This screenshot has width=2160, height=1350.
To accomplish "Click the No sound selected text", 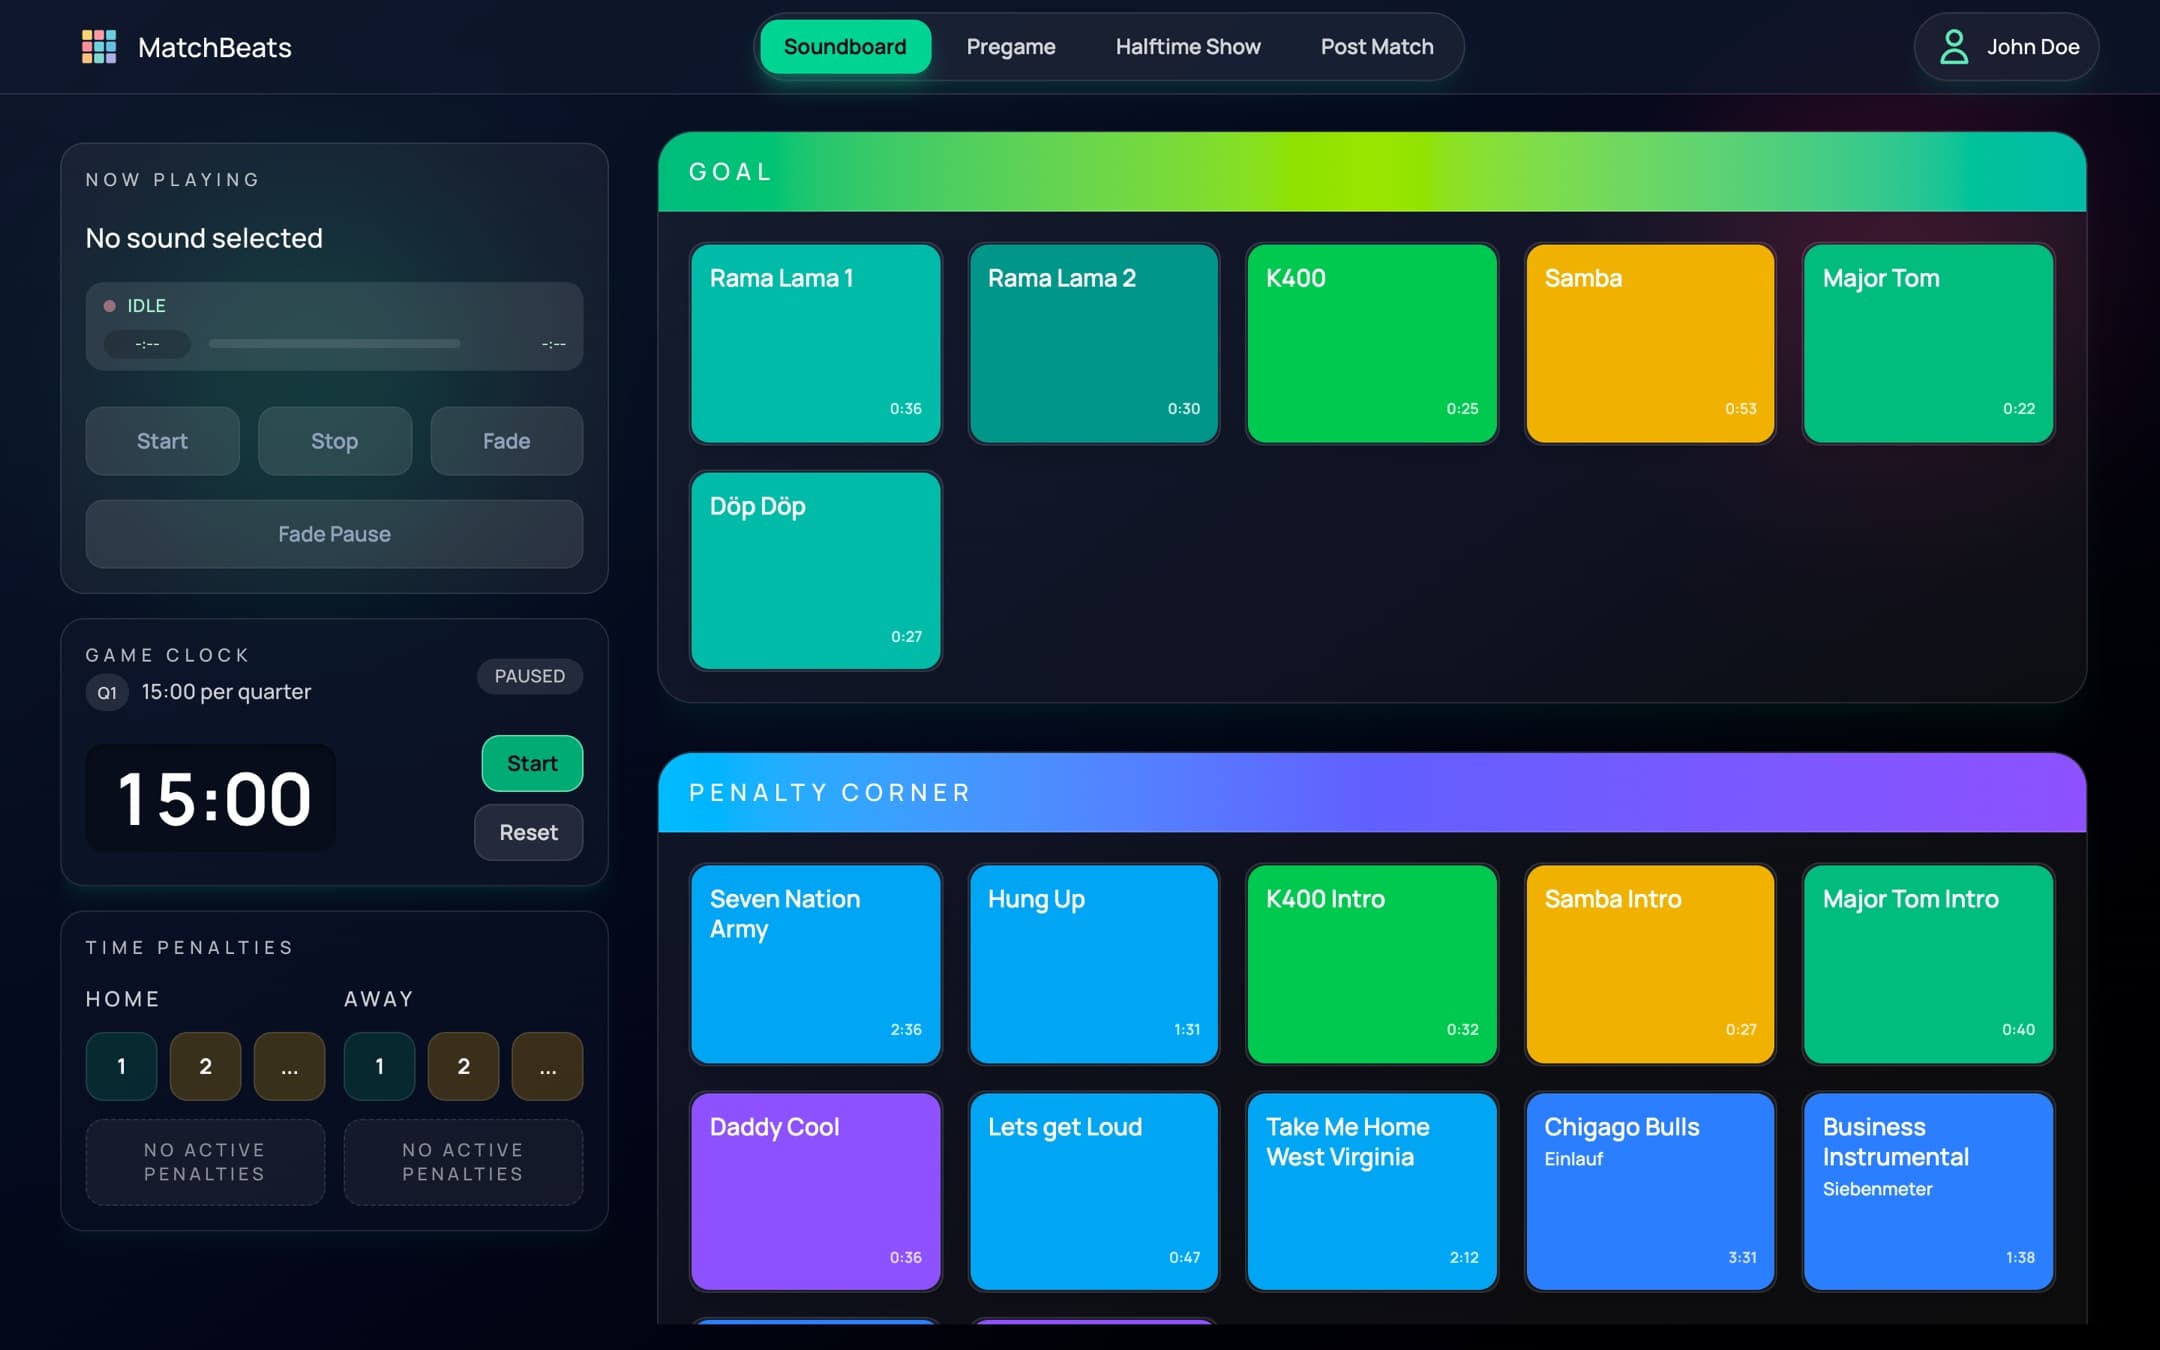I will pos(204,238).
